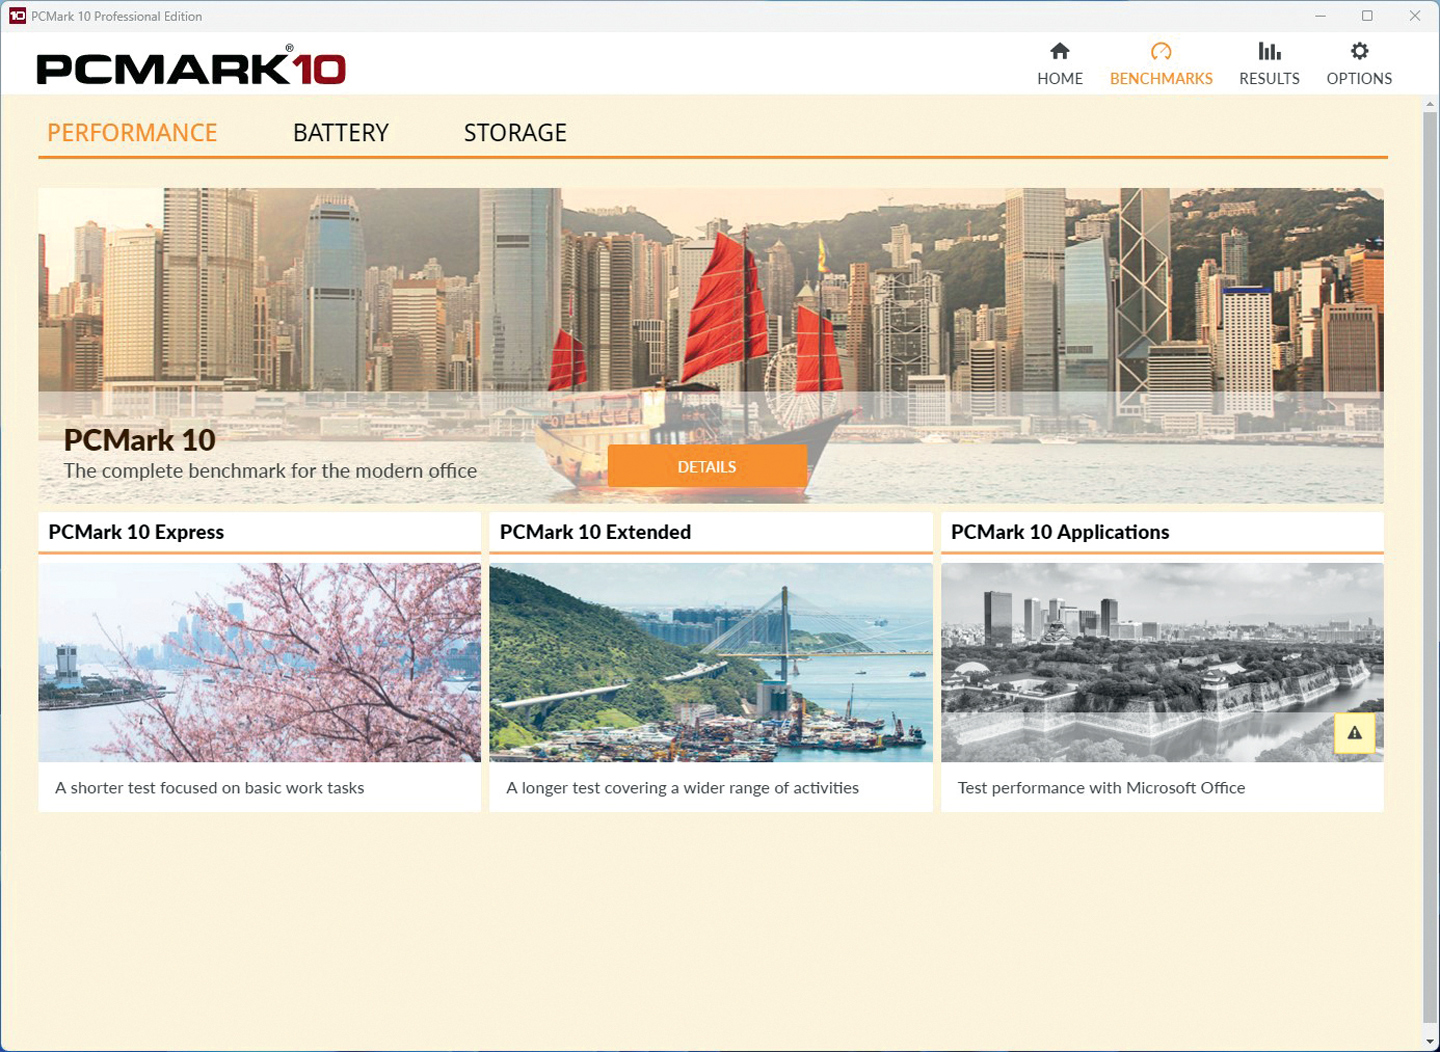1440x1052 pixels.
Task: Click the orange Details button
Action: pos(707,467)
